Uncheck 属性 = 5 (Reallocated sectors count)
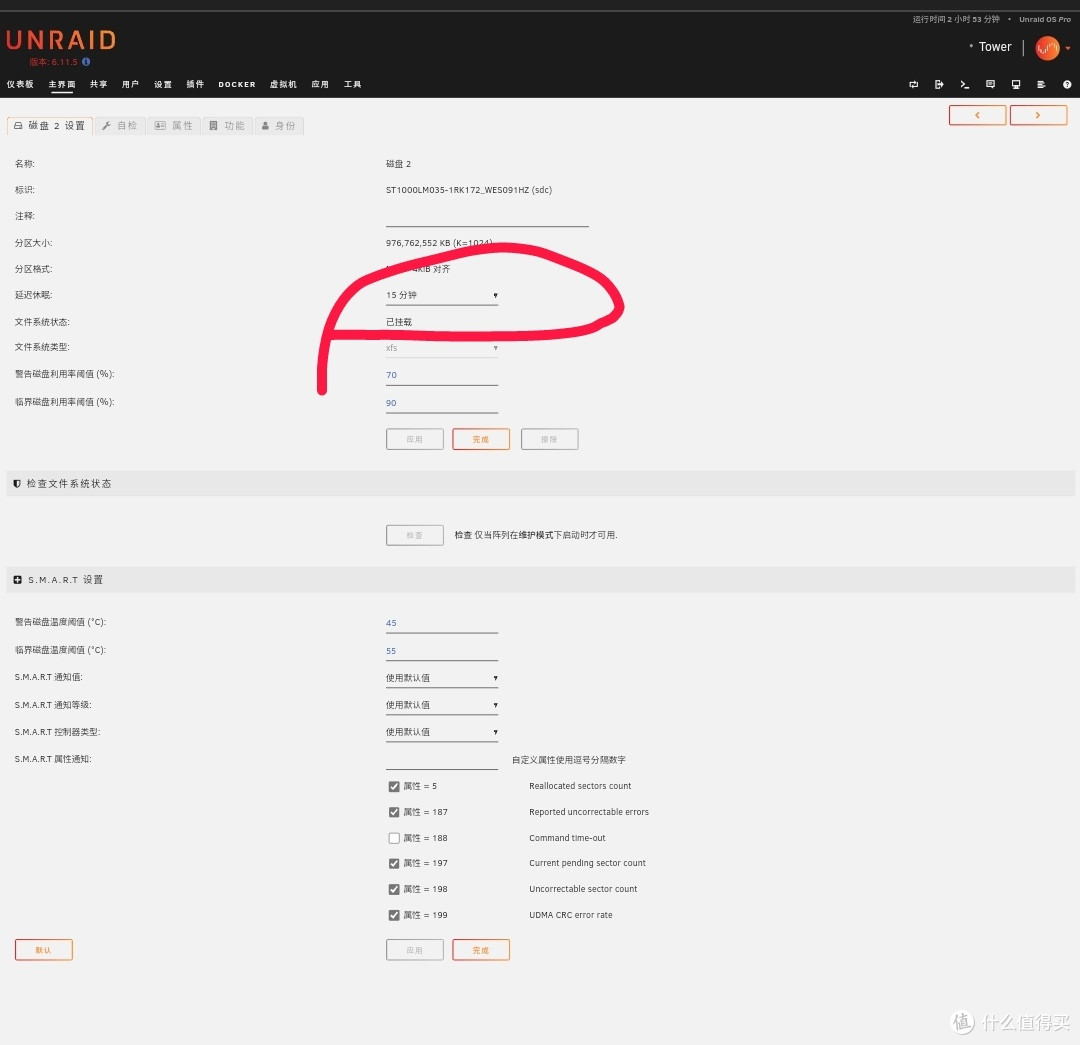This screenshot has height=1045, width=1080. pos(394,786)
